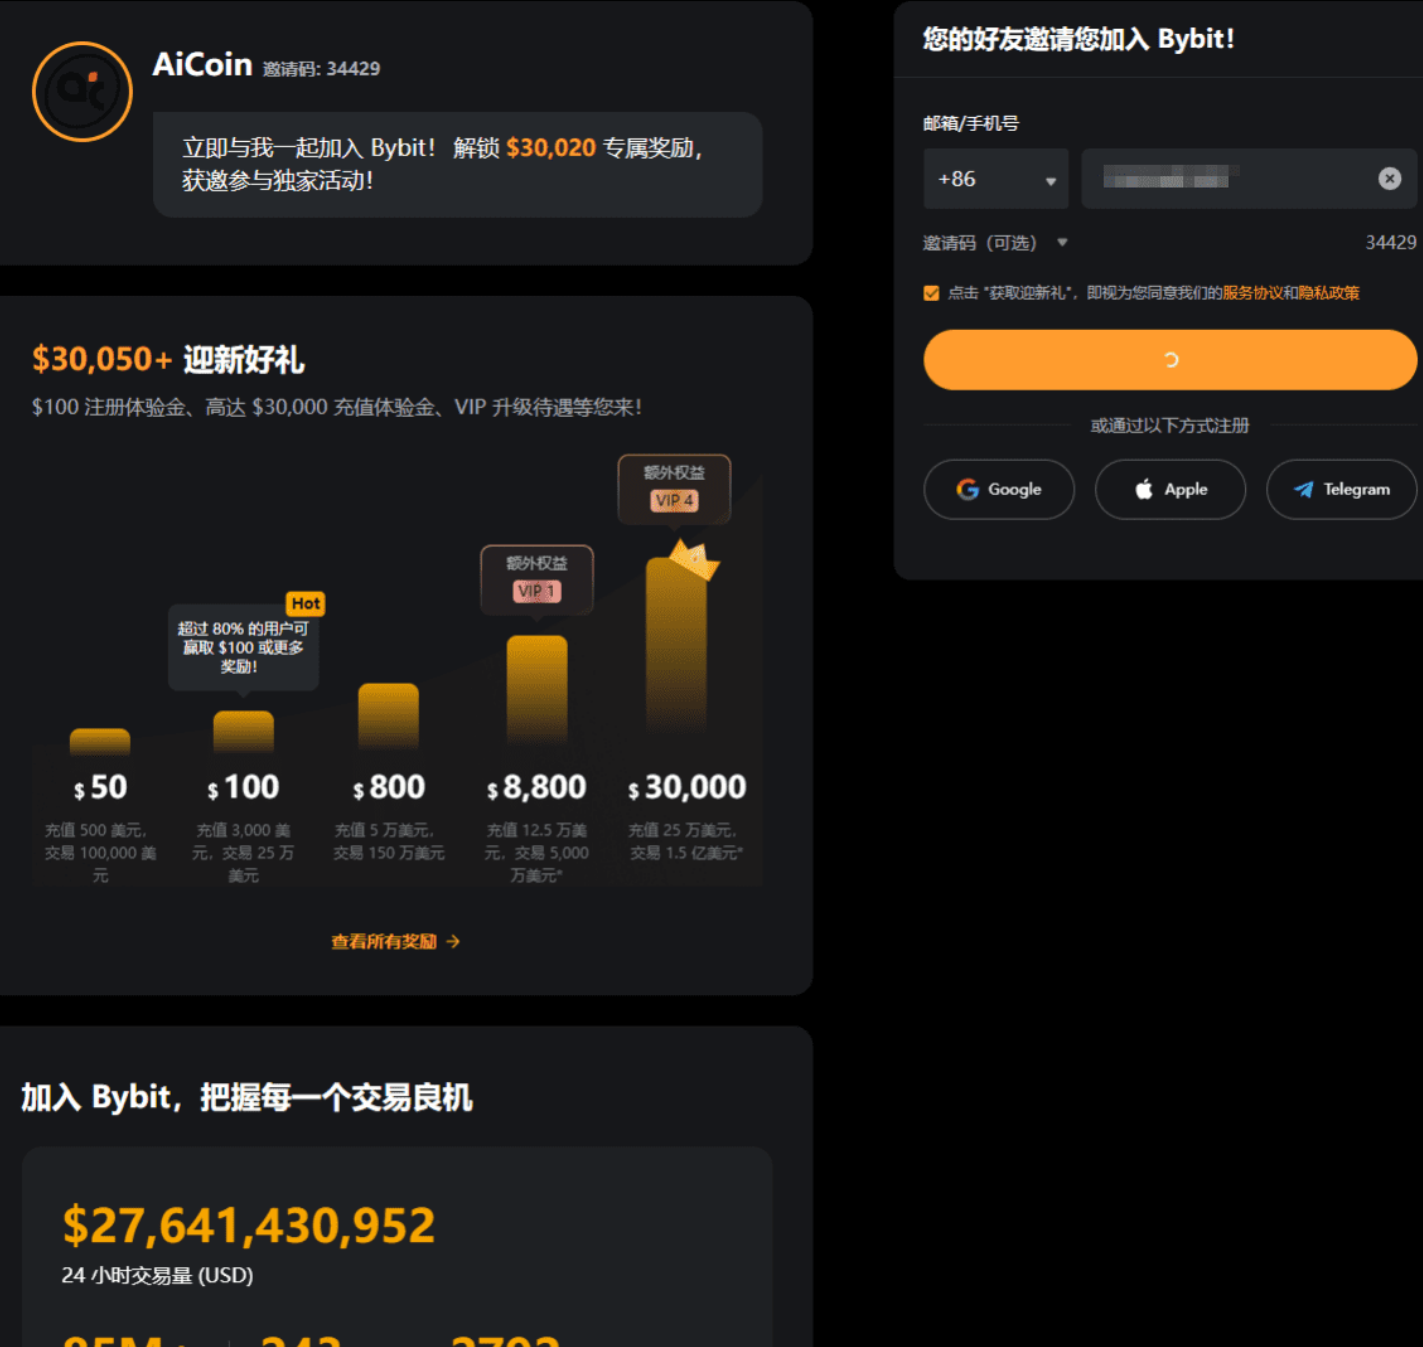Select the $50 reward bar

100,741
